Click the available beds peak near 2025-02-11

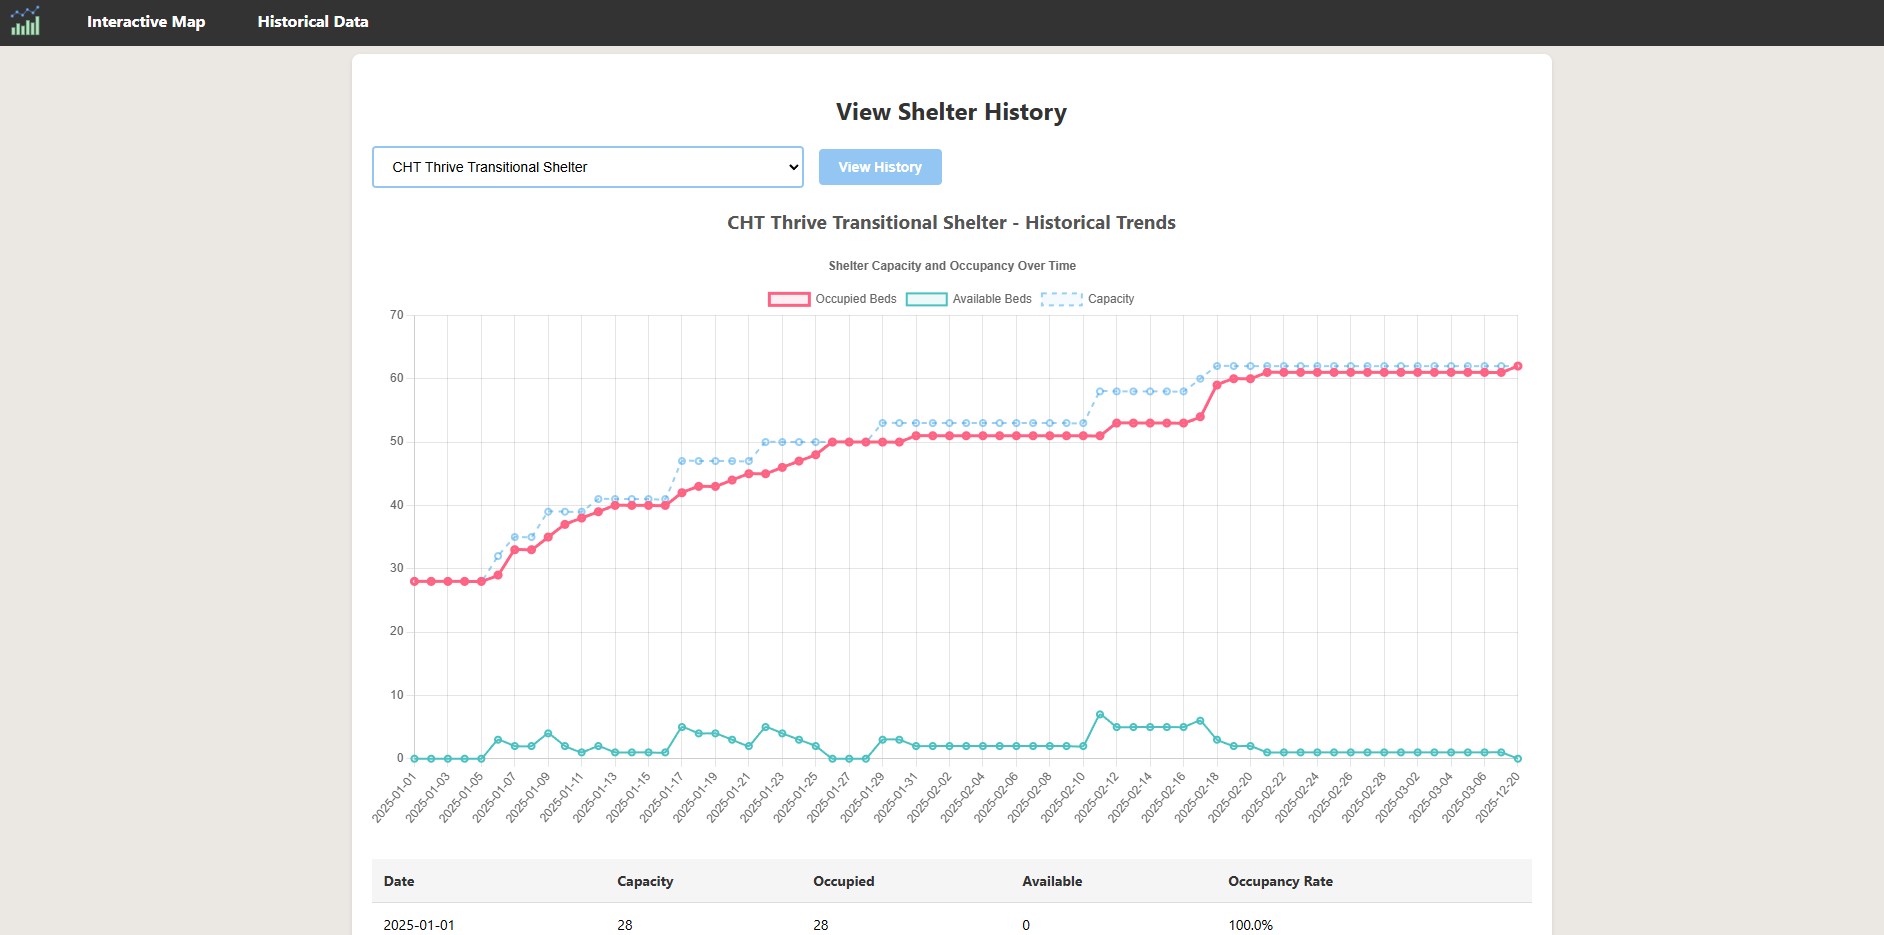(x=1098, y=714)
